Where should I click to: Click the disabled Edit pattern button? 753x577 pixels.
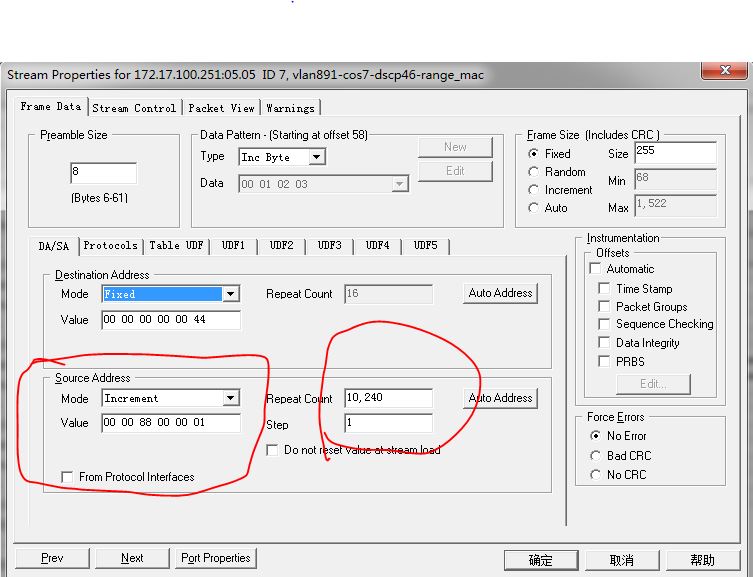pos(455,171)
